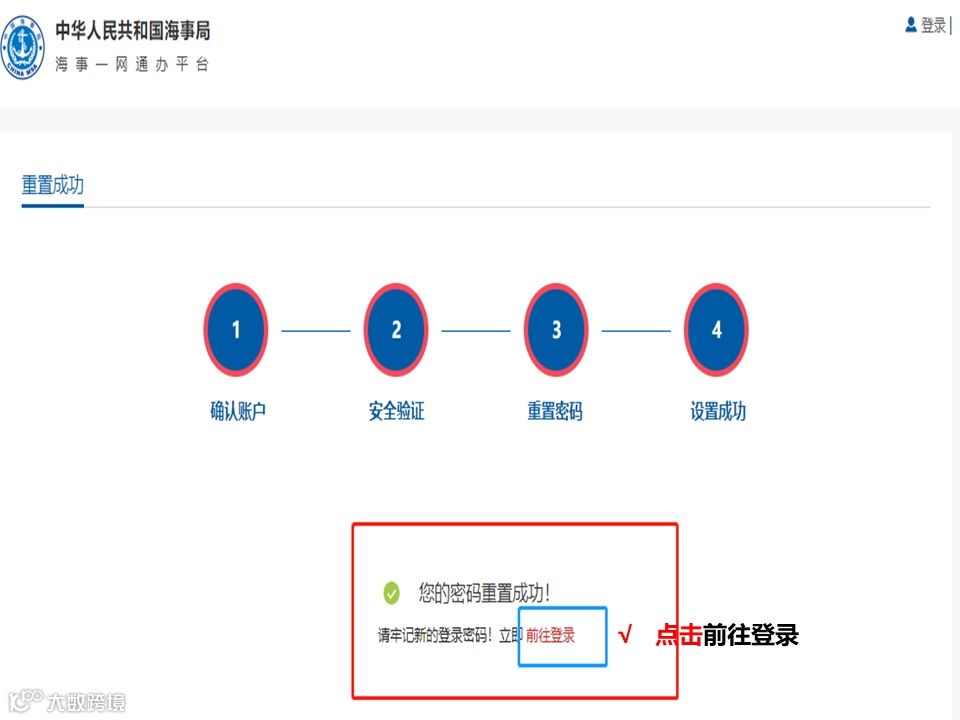Select the 重置成功 tab heading

tap(53, 185)
